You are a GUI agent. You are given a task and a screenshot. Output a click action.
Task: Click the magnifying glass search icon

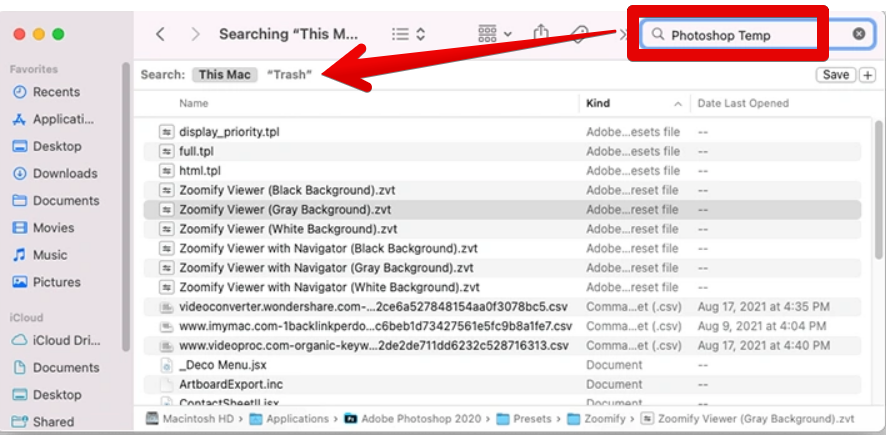point(658,34)
